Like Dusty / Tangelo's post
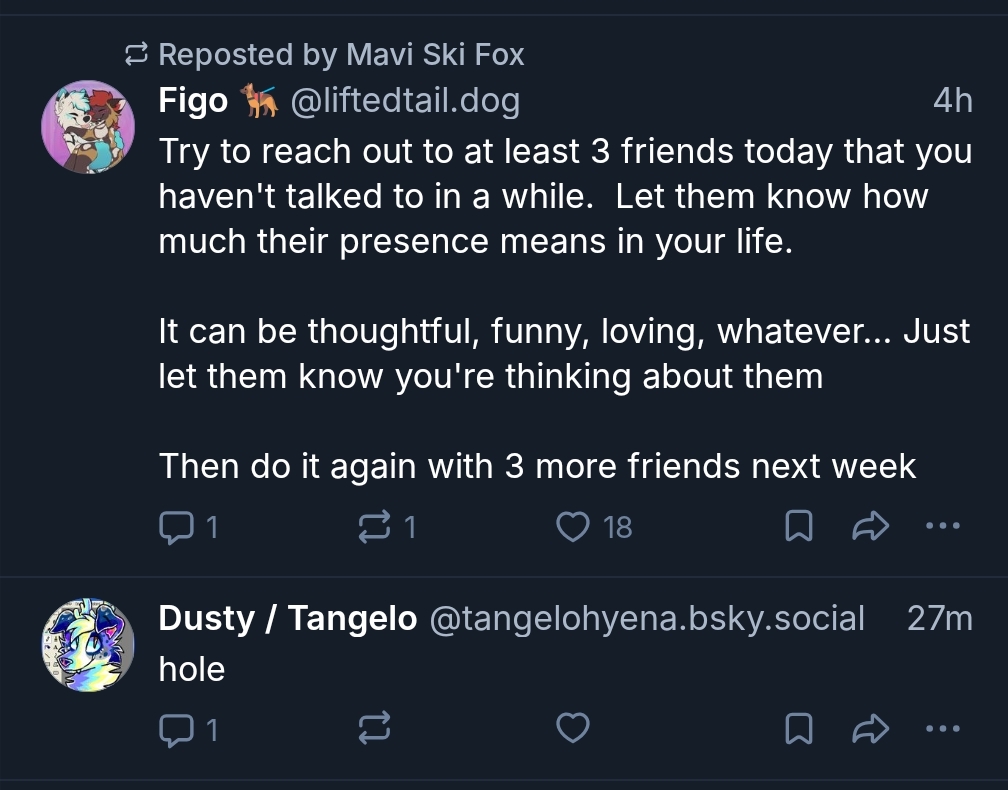This screenshot has width=1008, height=790. (x=573, y=730)
